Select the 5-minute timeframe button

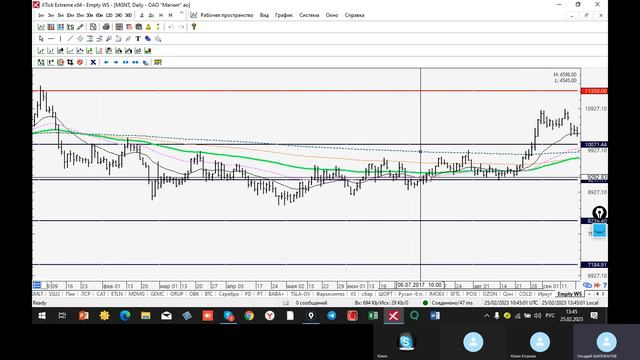point(60,15)
